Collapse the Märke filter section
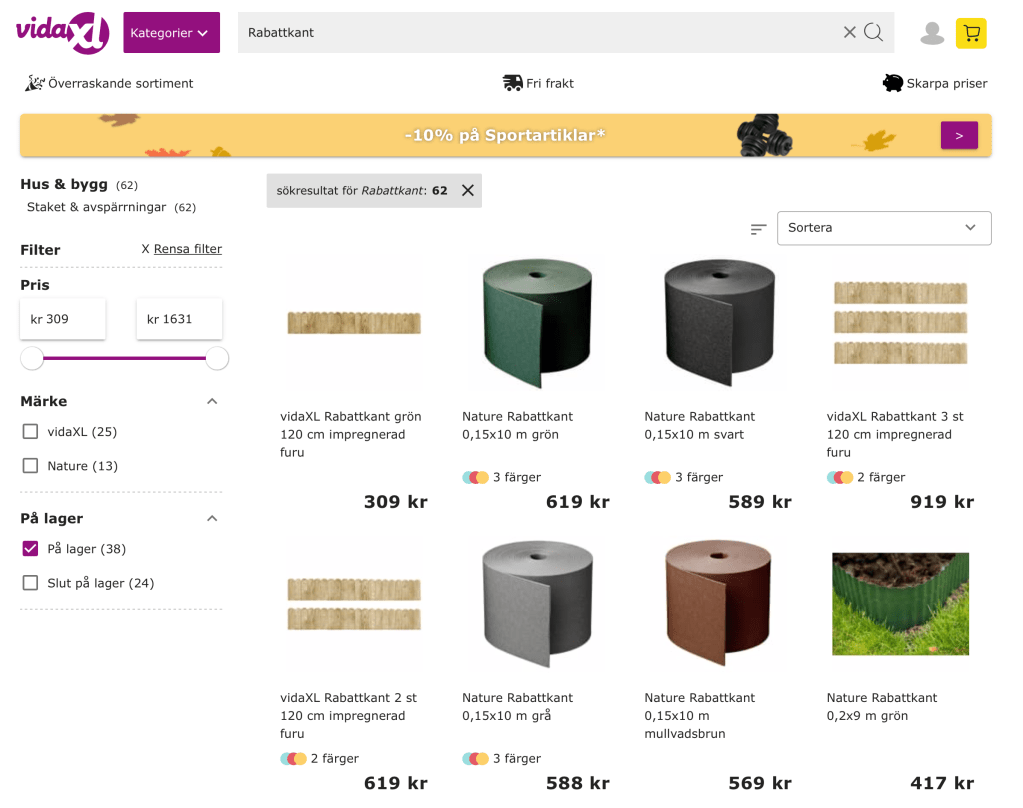The height and width of the screenshot is (808, 1023). point(212,401)
